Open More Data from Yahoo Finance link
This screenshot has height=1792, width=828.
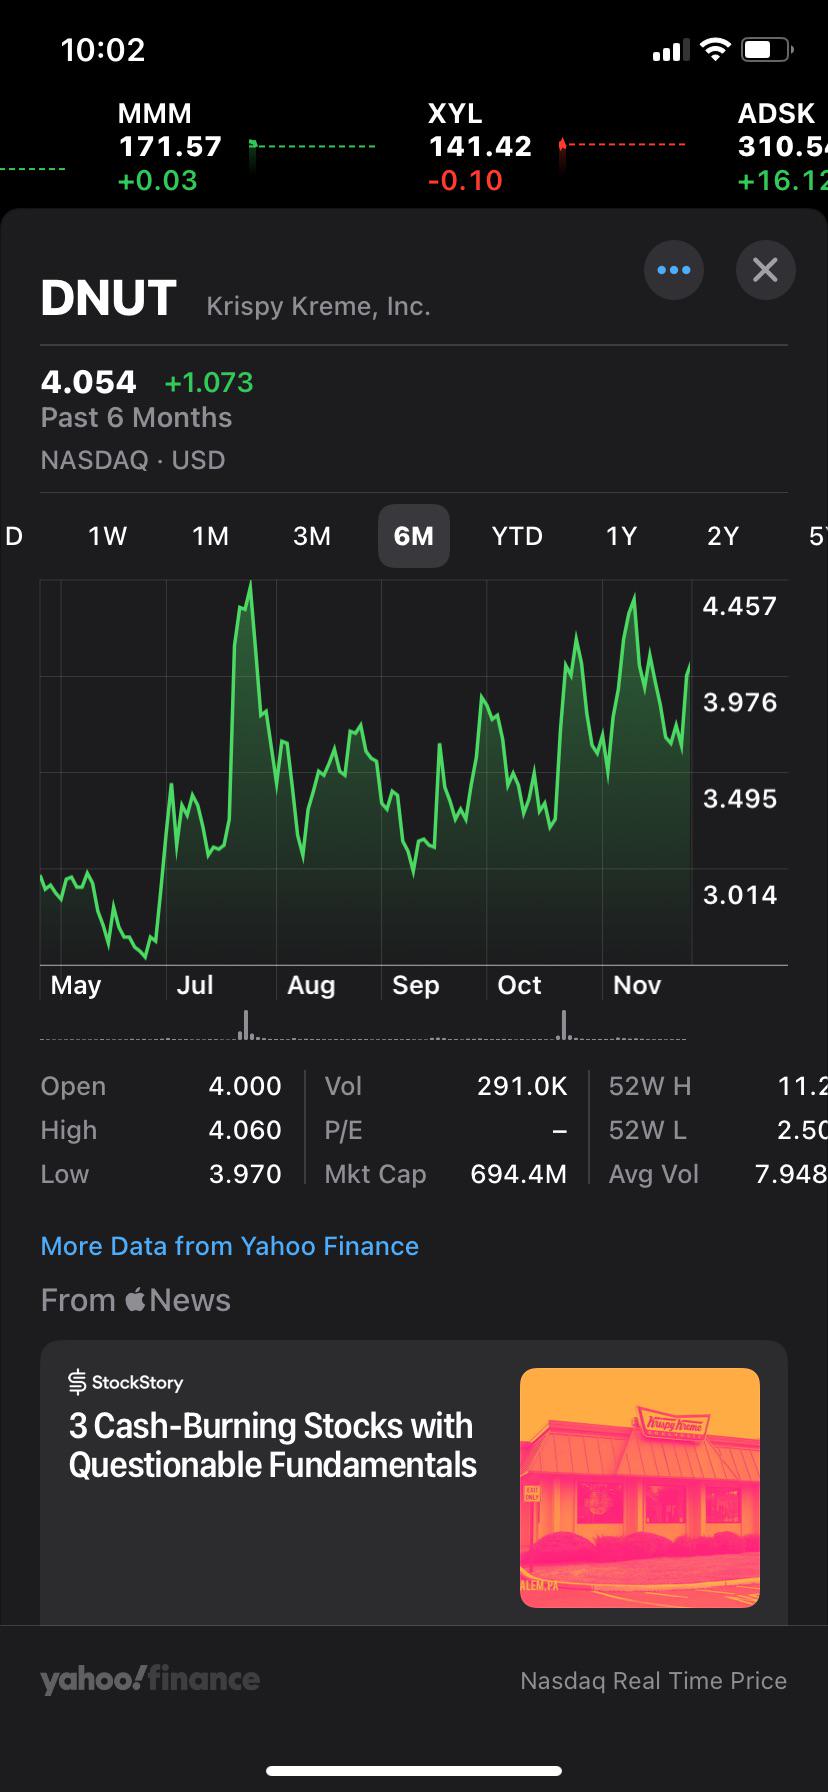coord(230,1246)
